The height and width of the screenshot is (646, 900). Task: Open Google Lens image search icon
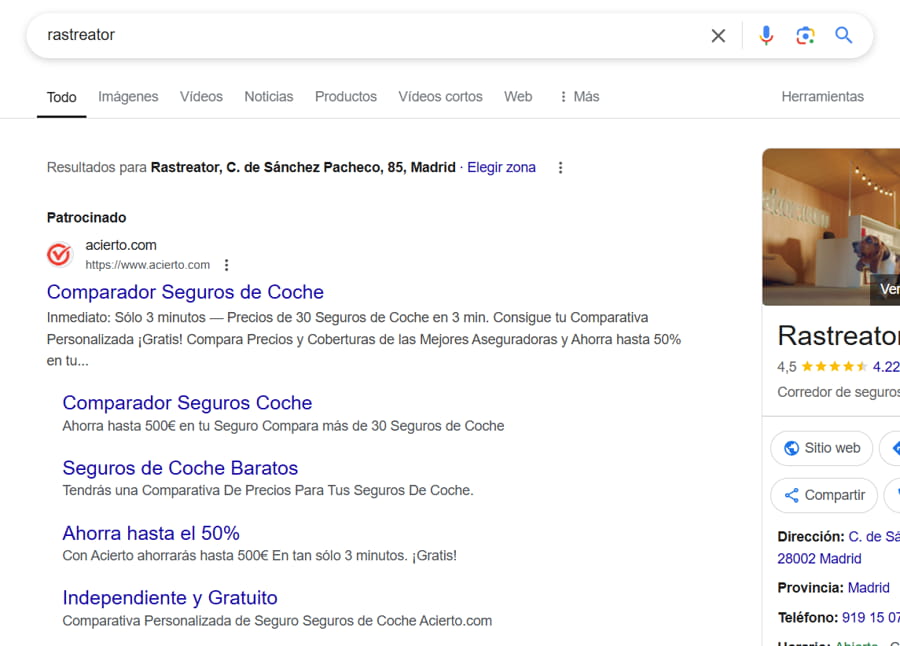805,36
